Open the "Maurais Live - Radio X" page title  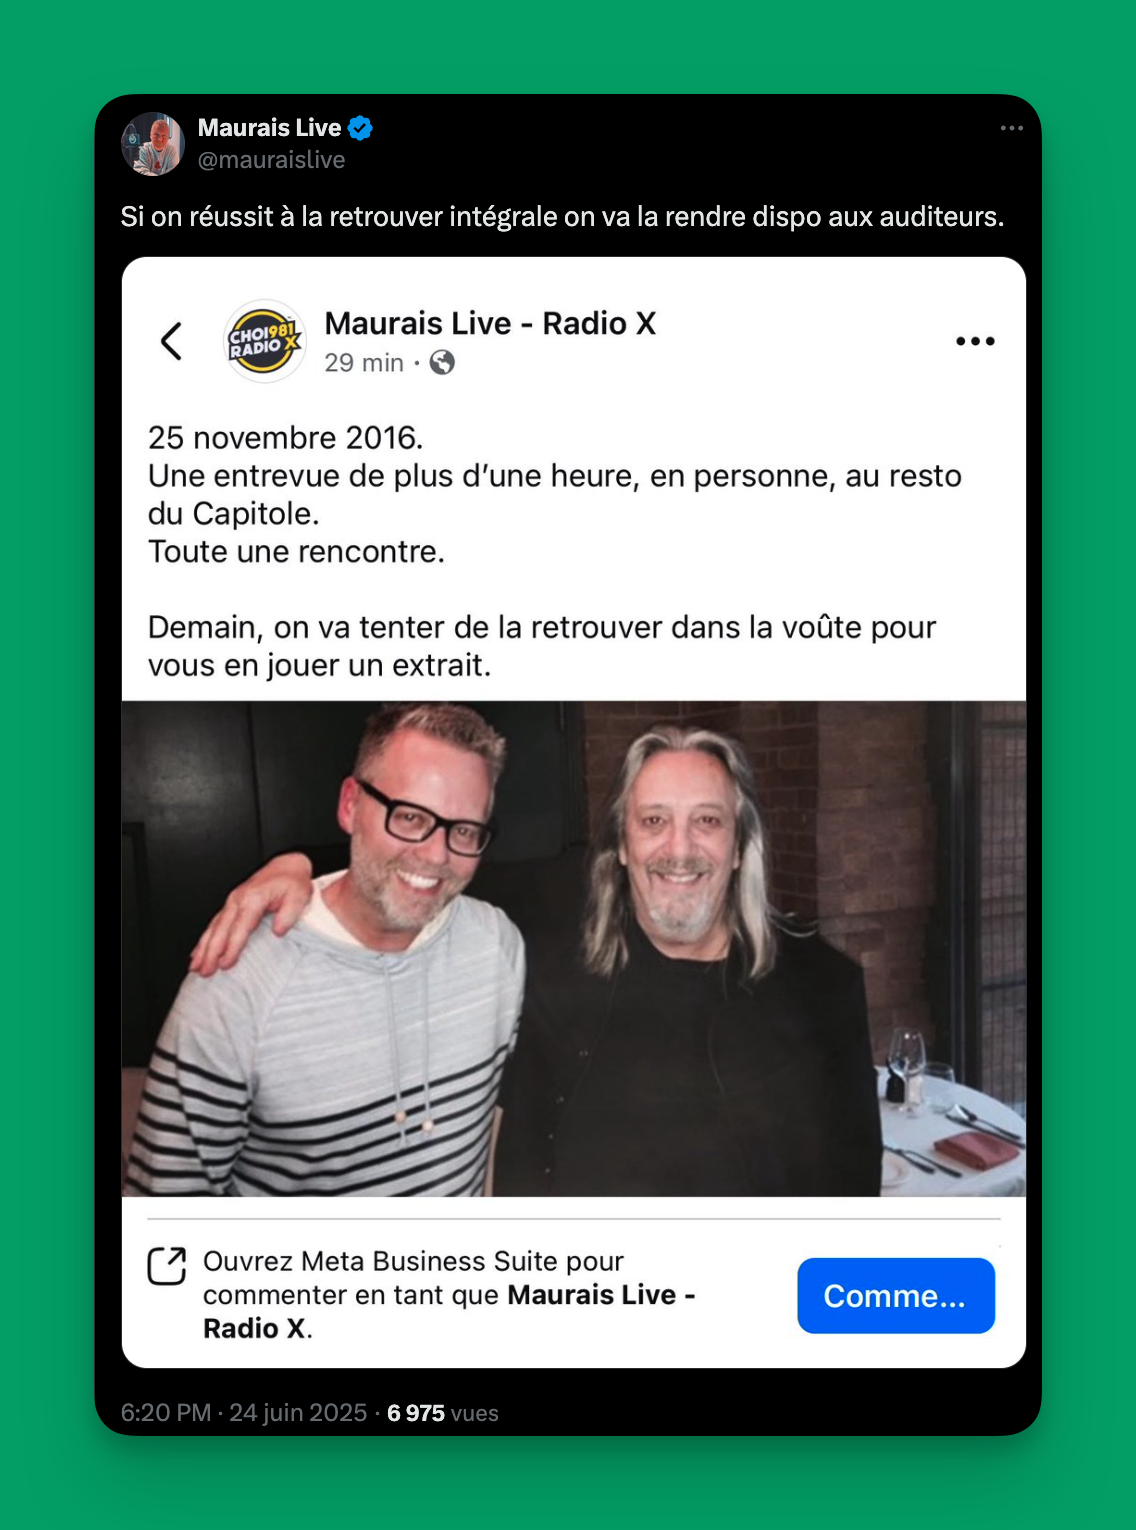490,324
